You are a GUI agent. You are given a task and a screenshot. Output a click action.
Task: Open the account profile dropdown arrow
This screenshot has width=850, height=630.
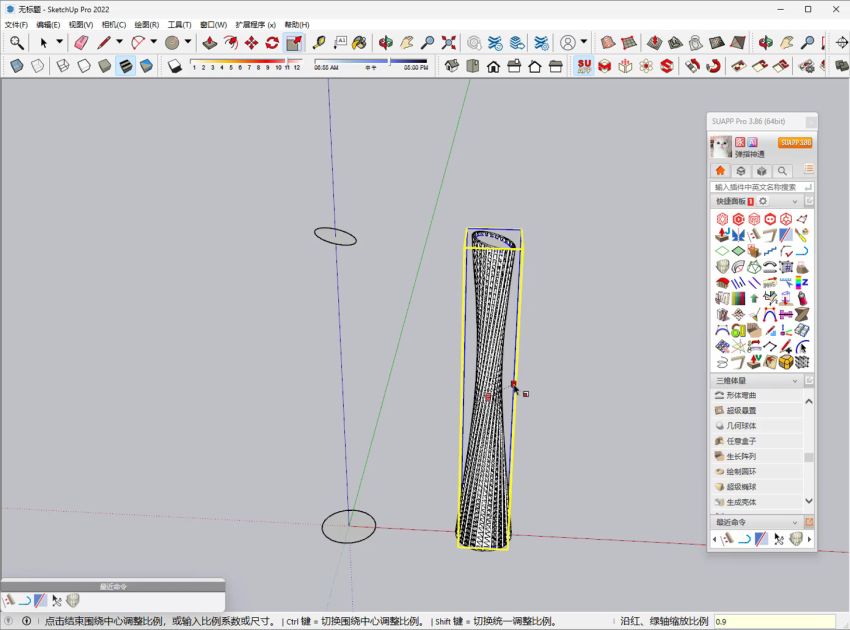584,42
